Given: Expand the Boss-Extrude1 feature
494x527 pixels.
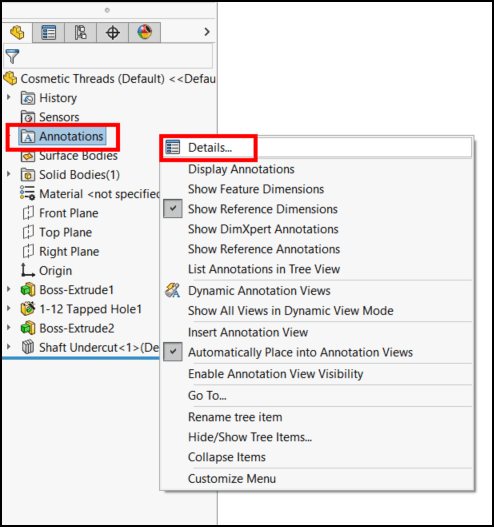Looking at the screenshot, I should click(x=9, y=289).
